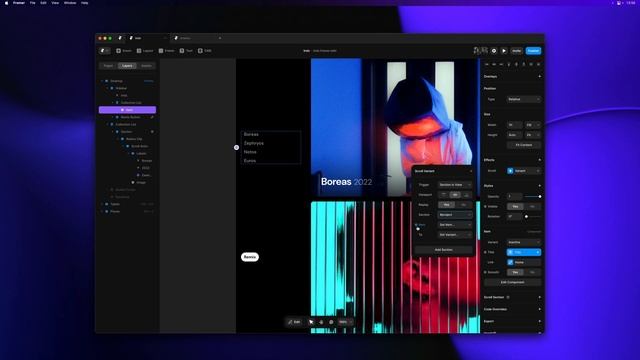640x360 pixels.
Task: Expand the Tablet breakpoint layer
Action: pos(102,204)
